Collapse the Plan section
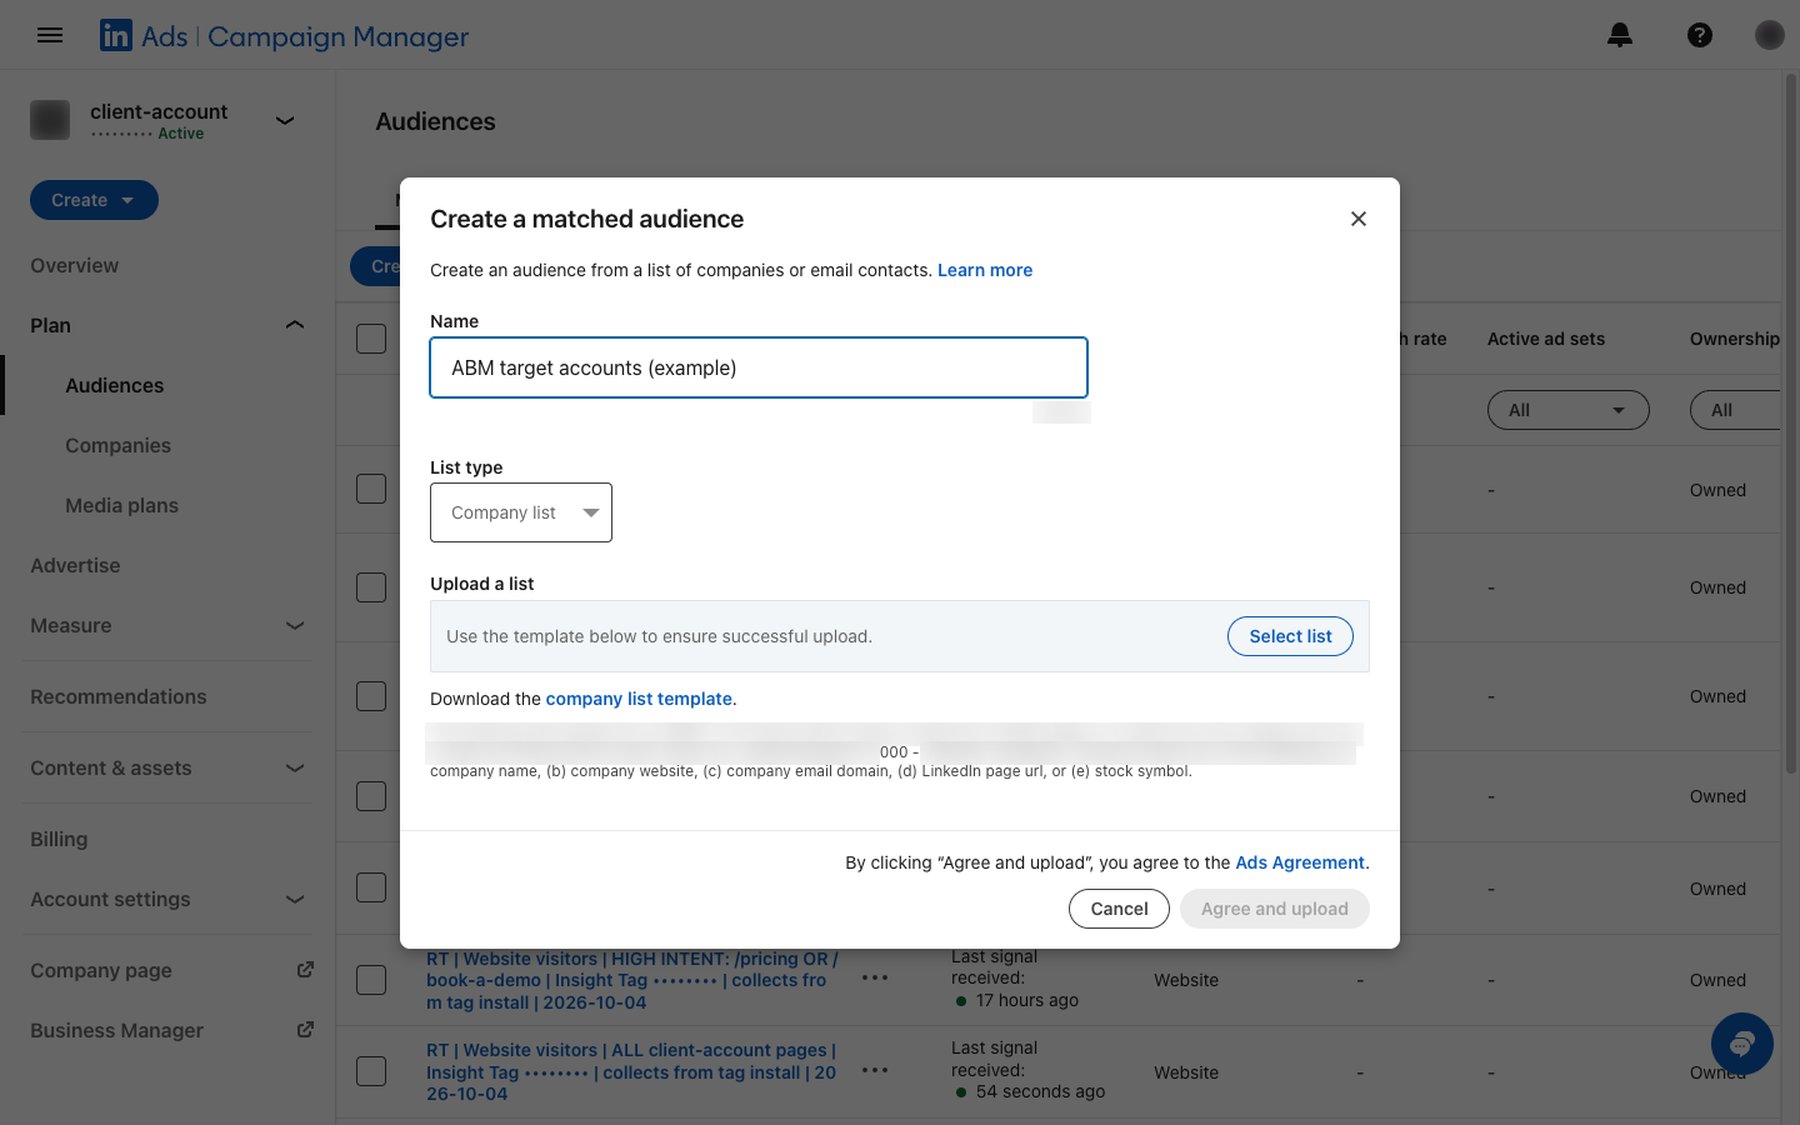This screenshot has height=1125, width=1800. 294,325
